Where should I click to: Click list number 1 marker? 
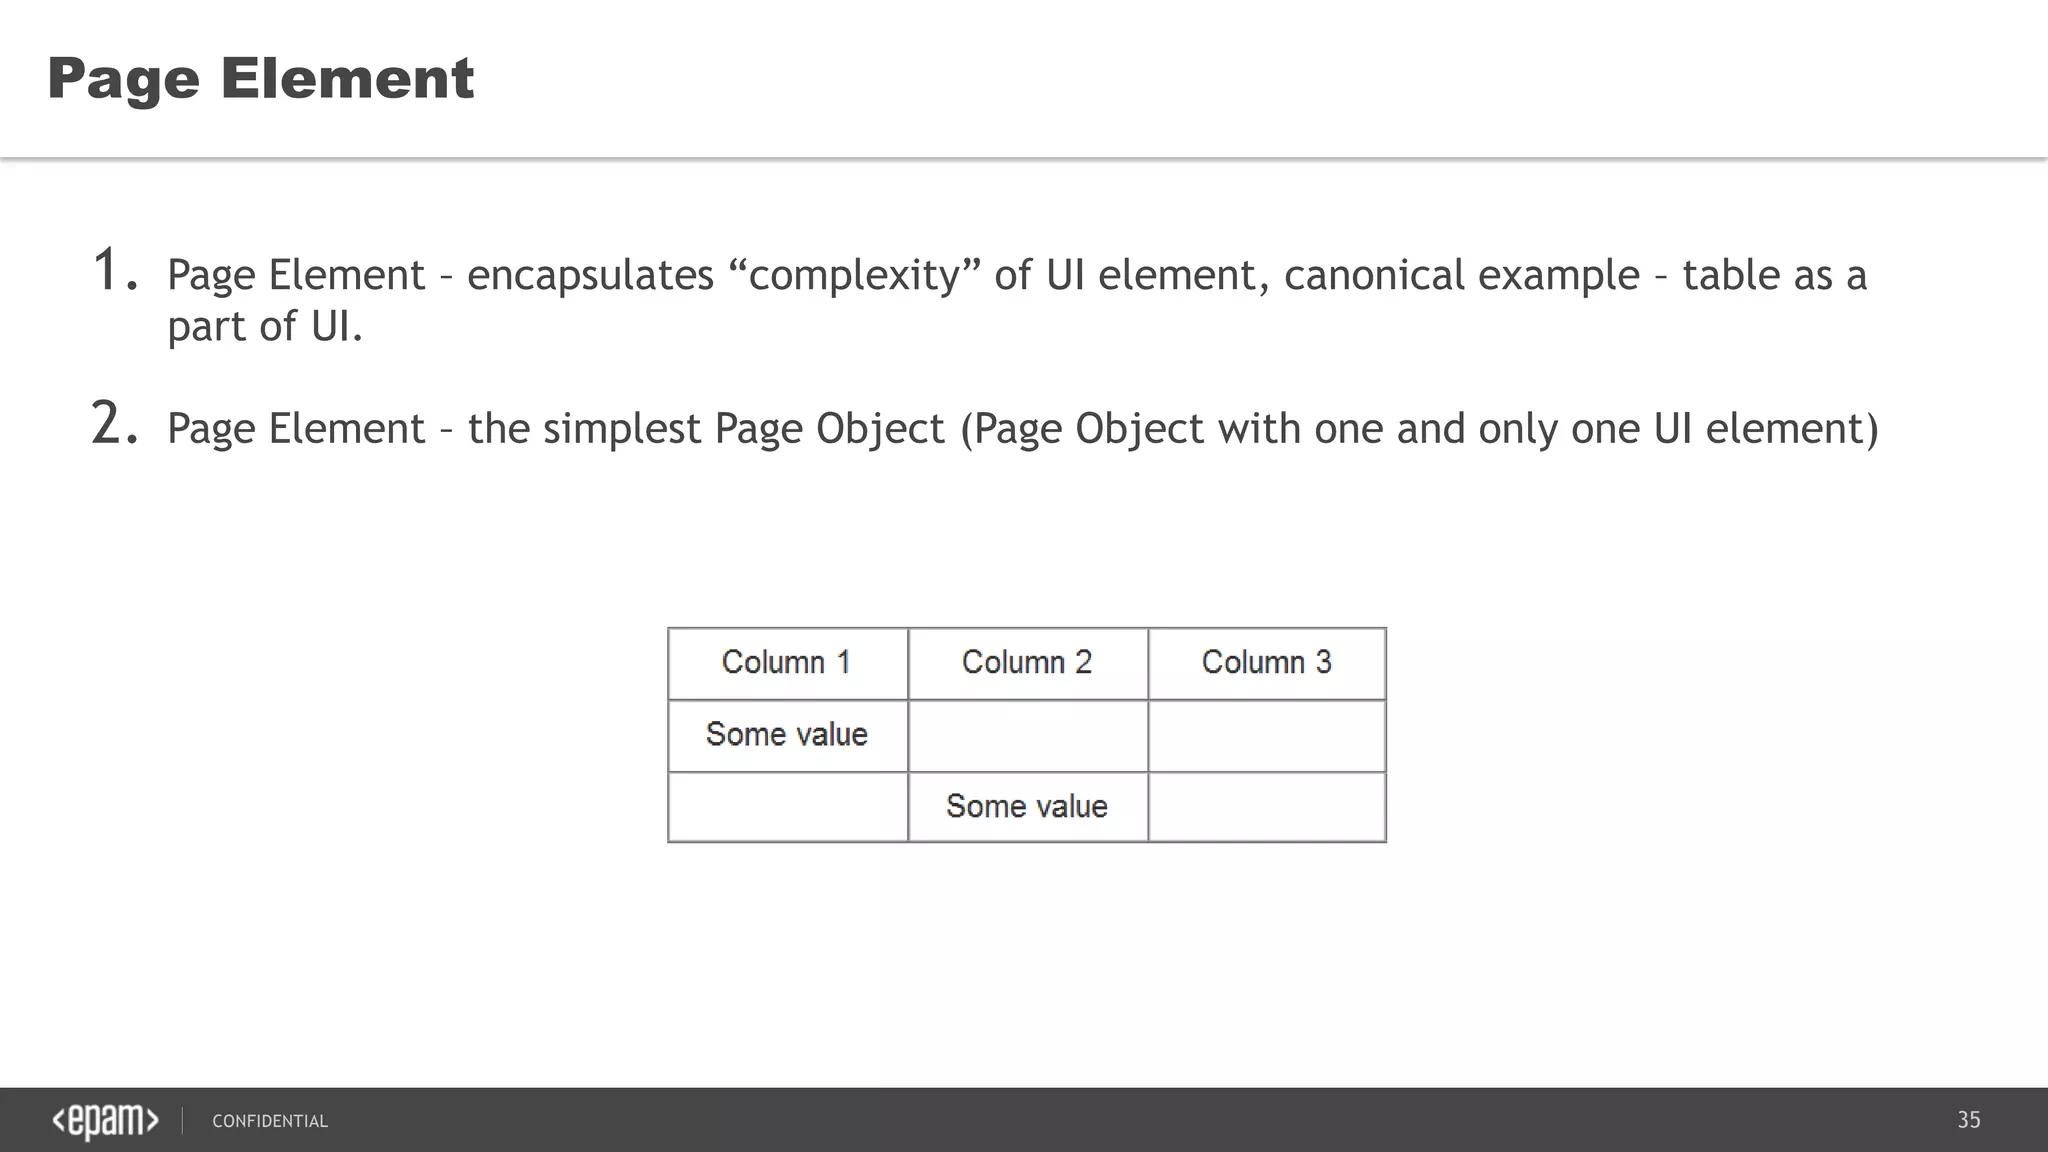[113, 271]
